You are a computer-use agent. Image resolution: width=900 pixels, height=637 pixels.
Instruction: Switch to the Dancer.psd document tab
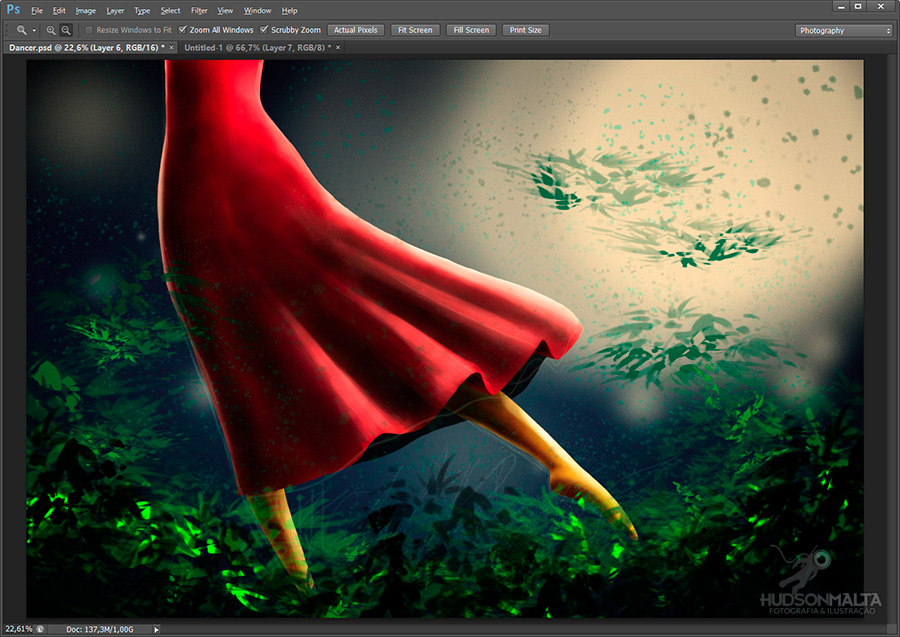point(87,48)
